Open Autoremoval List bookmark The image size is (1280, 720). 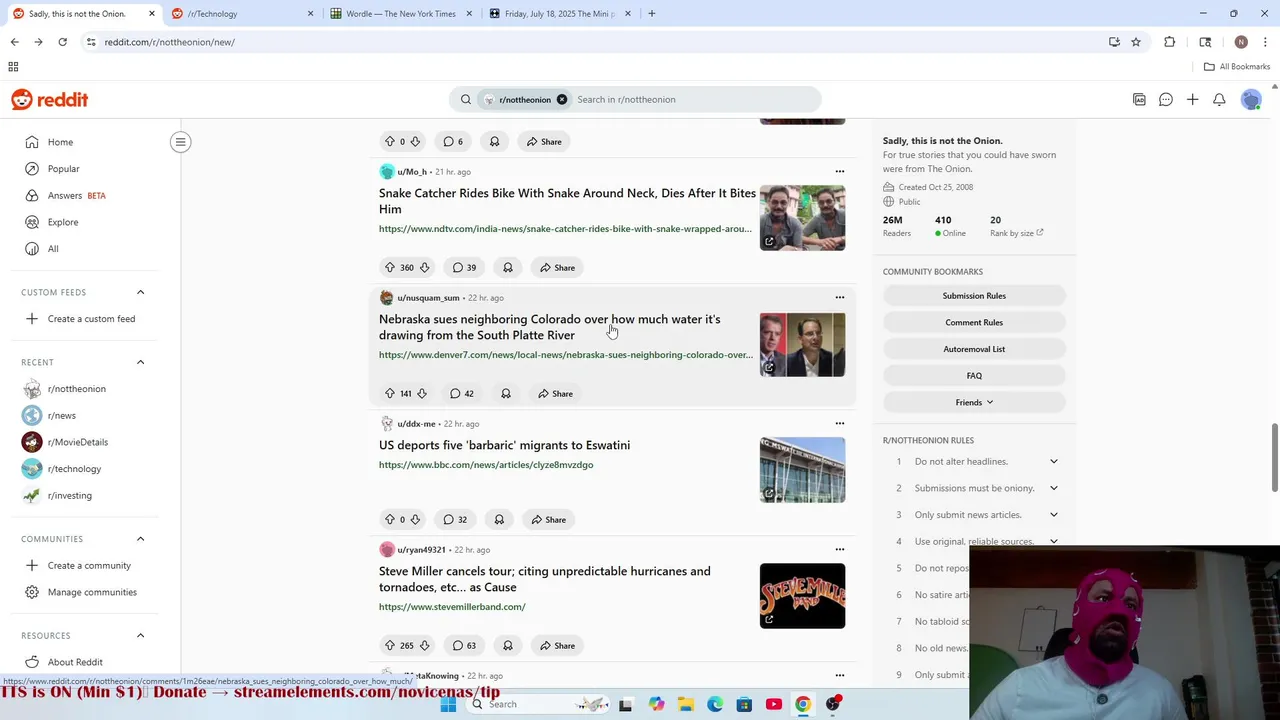[x=974, y=349]
